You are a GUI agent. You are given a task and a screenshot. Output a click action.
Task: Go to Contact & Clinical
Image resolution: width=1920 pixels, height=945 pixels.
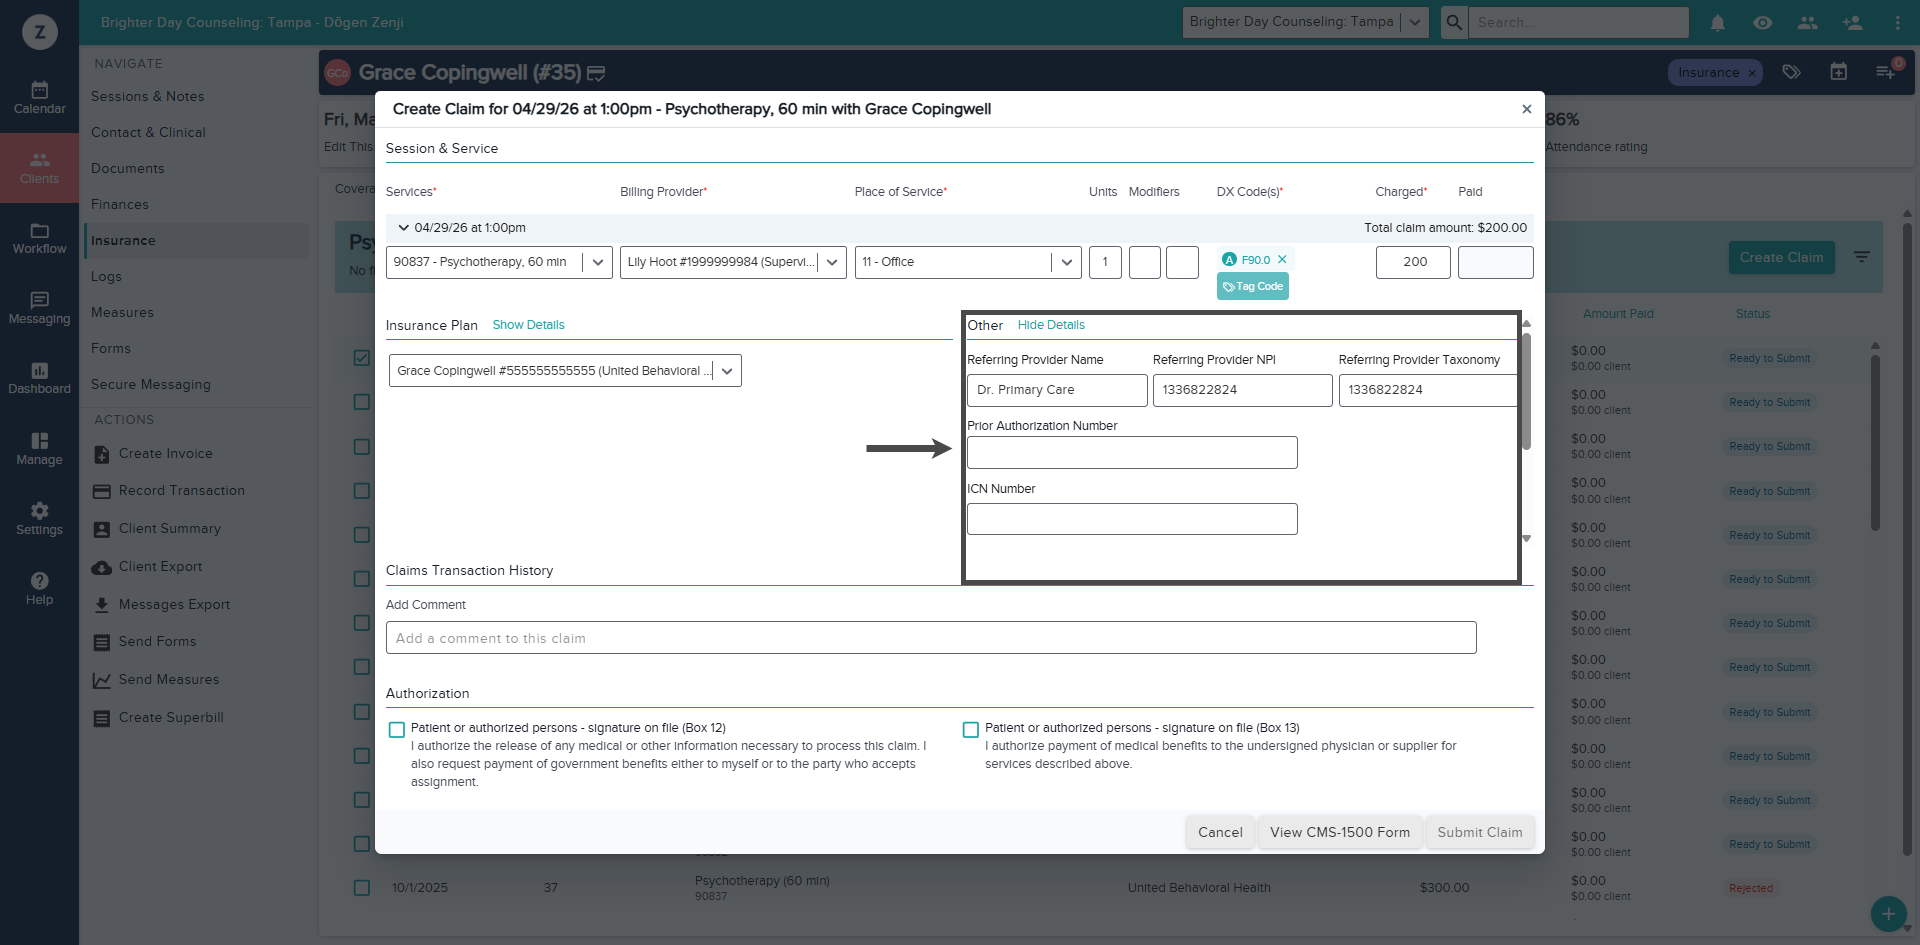(x=148, y=133)
